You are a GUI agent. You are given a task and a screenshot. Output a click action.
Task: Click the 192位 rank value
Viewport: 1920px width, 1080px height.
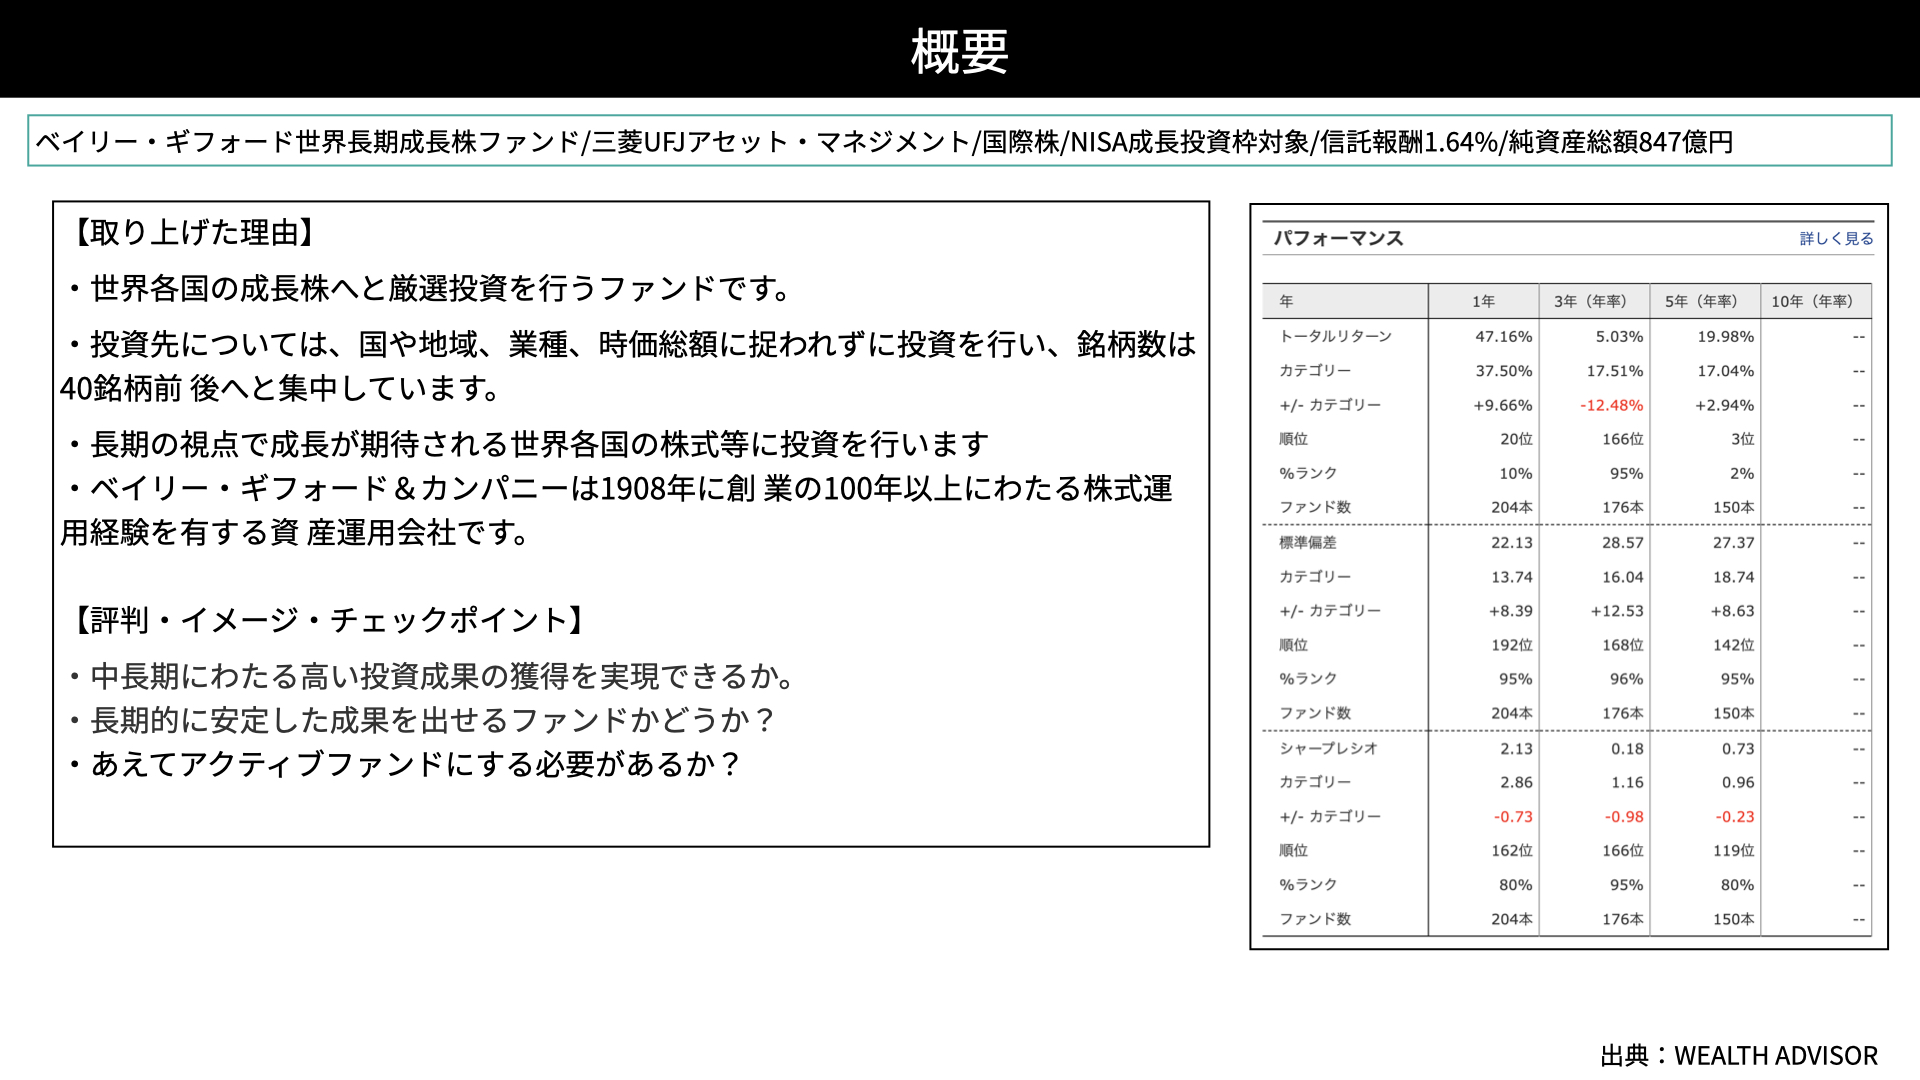point(1511,645)
